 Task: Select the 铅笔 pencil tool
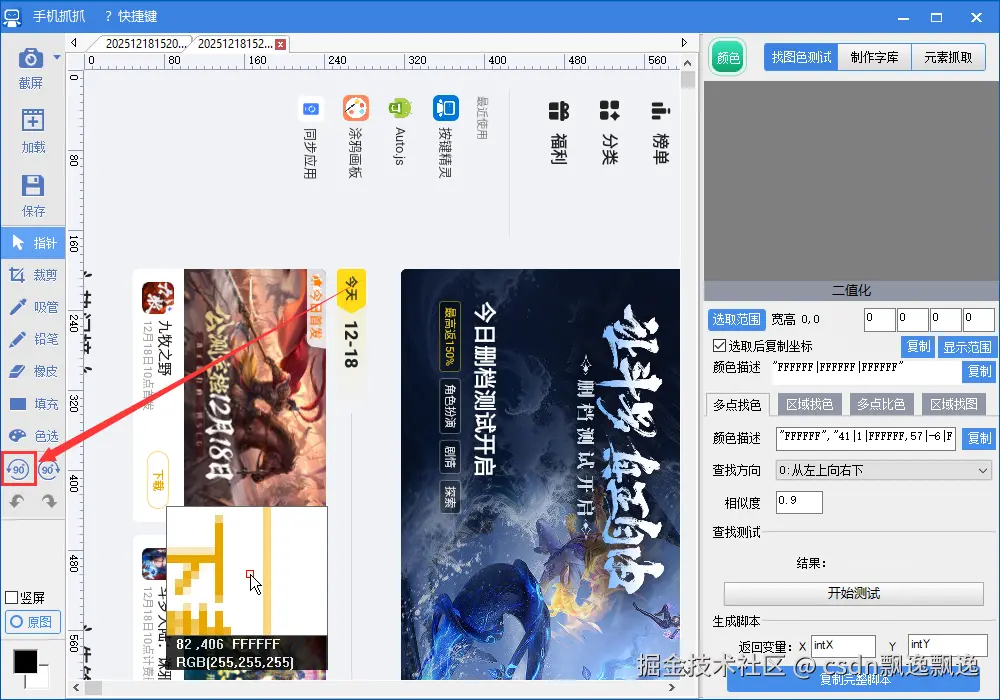pyautogui.click(x=34, y=339)
